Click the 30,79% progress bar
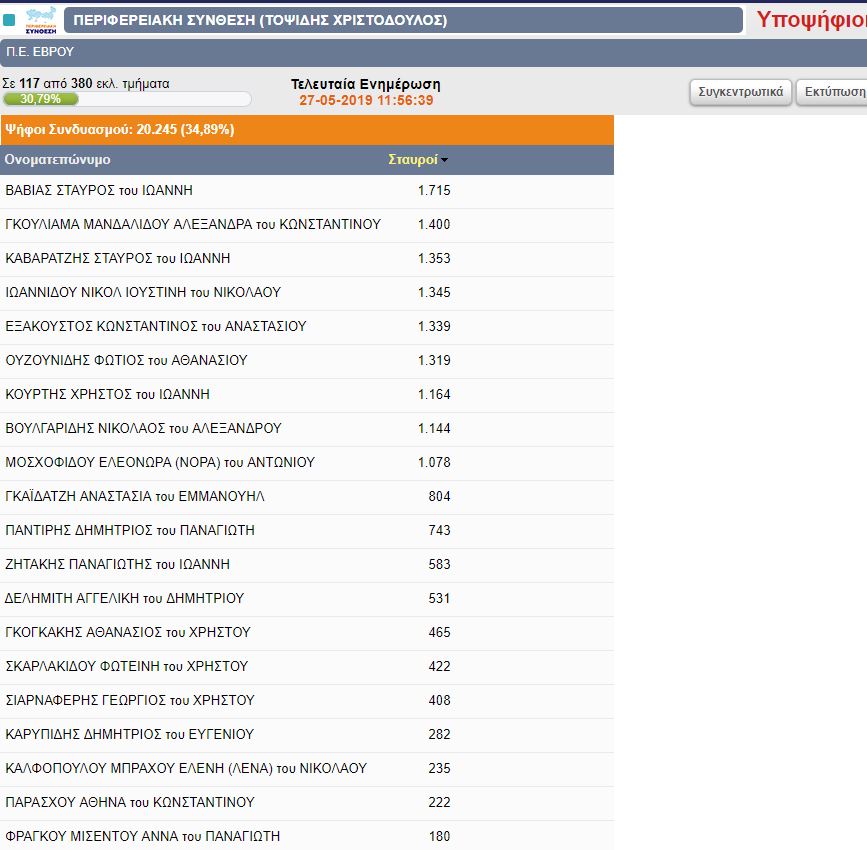This screenshot has height=850, width=867. coord(126,99)
